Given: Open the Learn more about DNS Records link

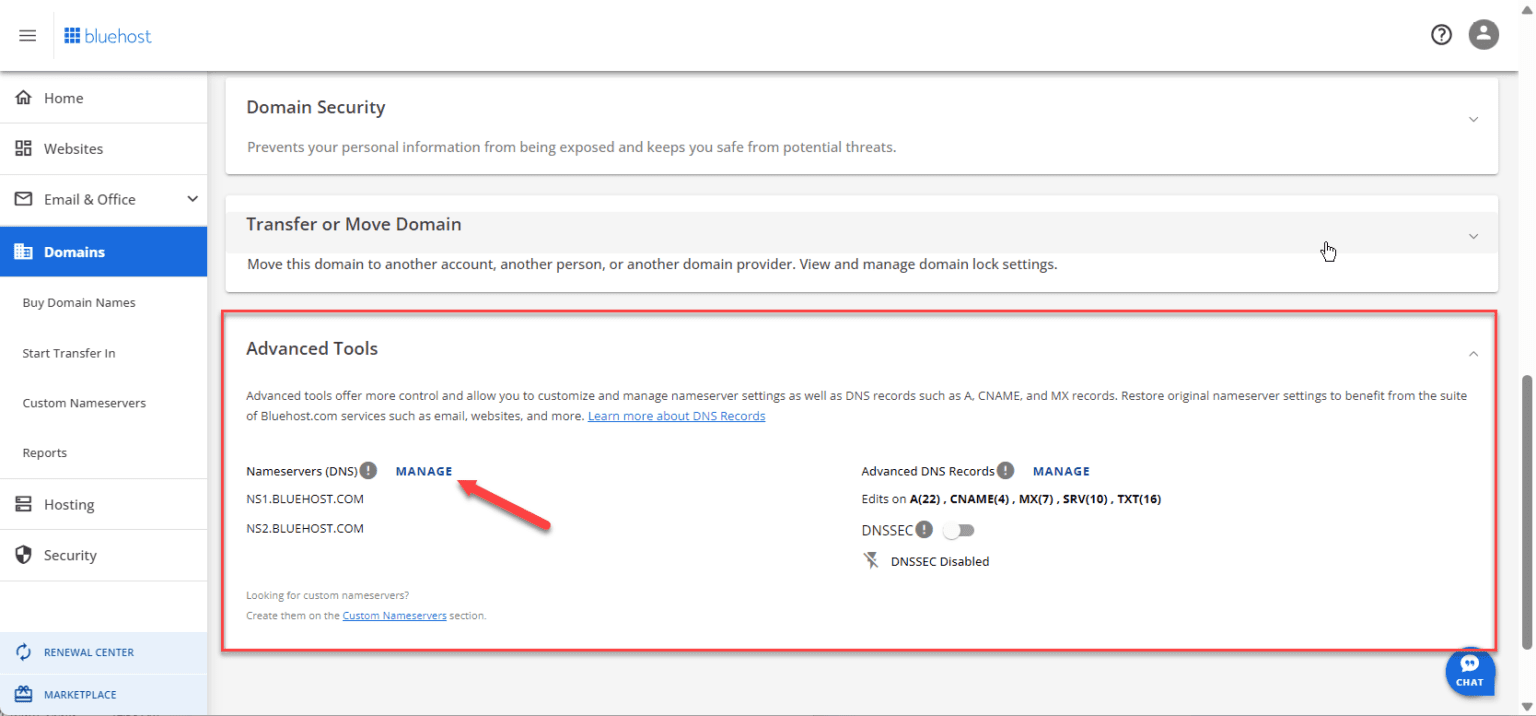Looking at the screenshot, I should [676, 416].
